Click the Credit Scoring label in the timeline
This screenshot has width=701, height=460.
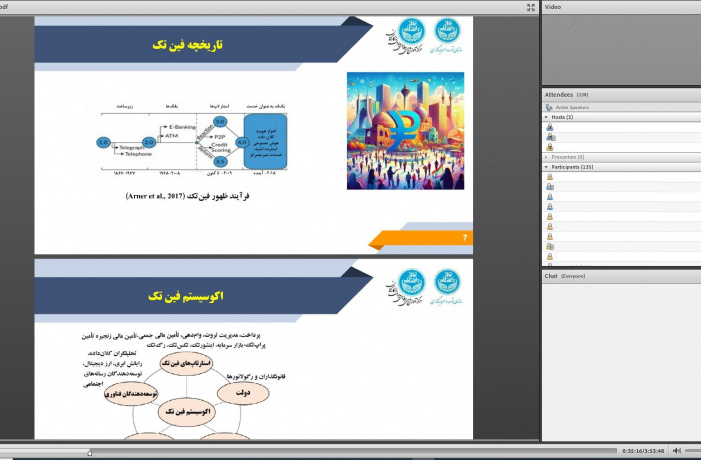tap(220, 148)
